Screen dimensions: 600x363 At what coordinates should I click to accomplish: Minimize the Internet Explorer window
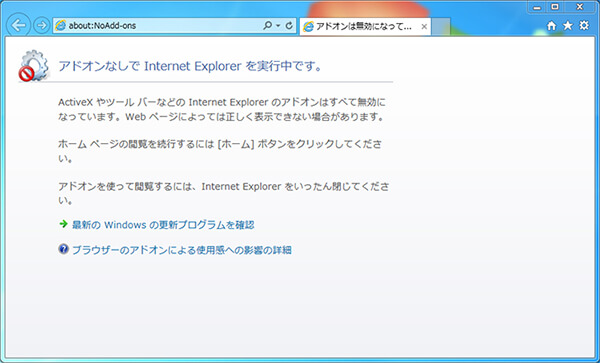[x=537, y=7]
